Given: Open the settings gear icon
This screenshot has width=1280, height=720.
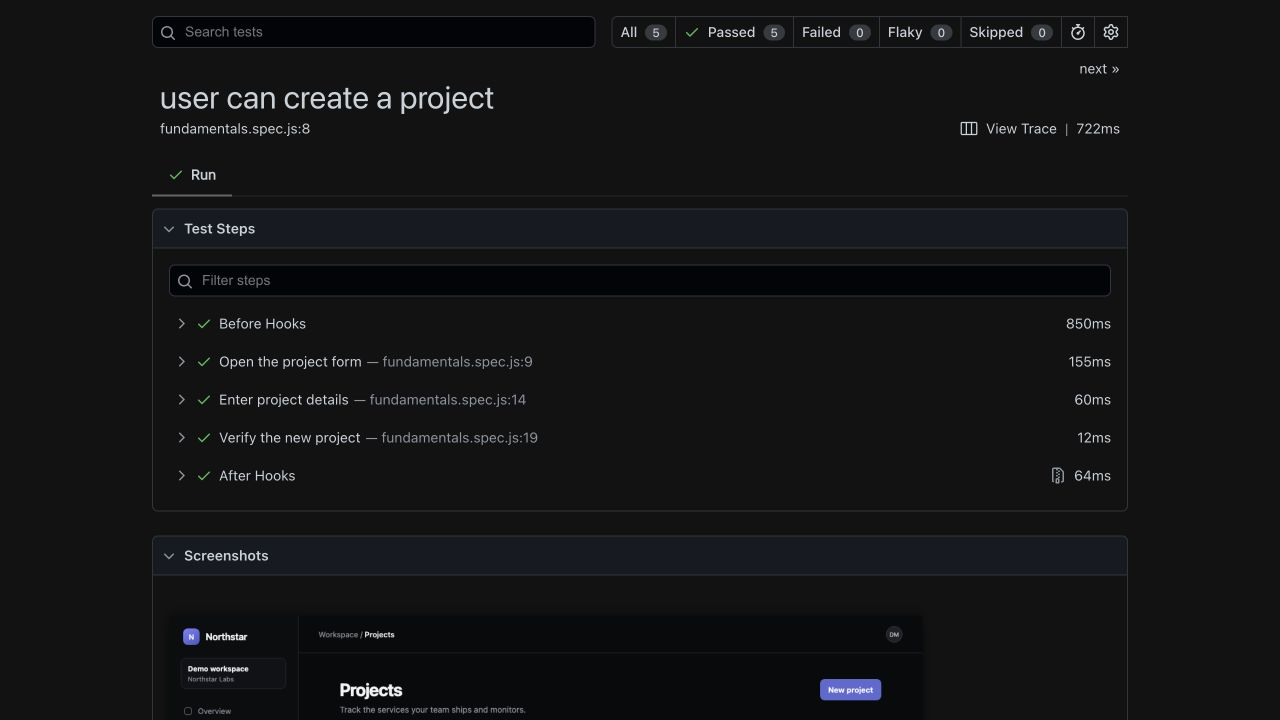Looking at the screenshot, I should [x=1111, y=32].
